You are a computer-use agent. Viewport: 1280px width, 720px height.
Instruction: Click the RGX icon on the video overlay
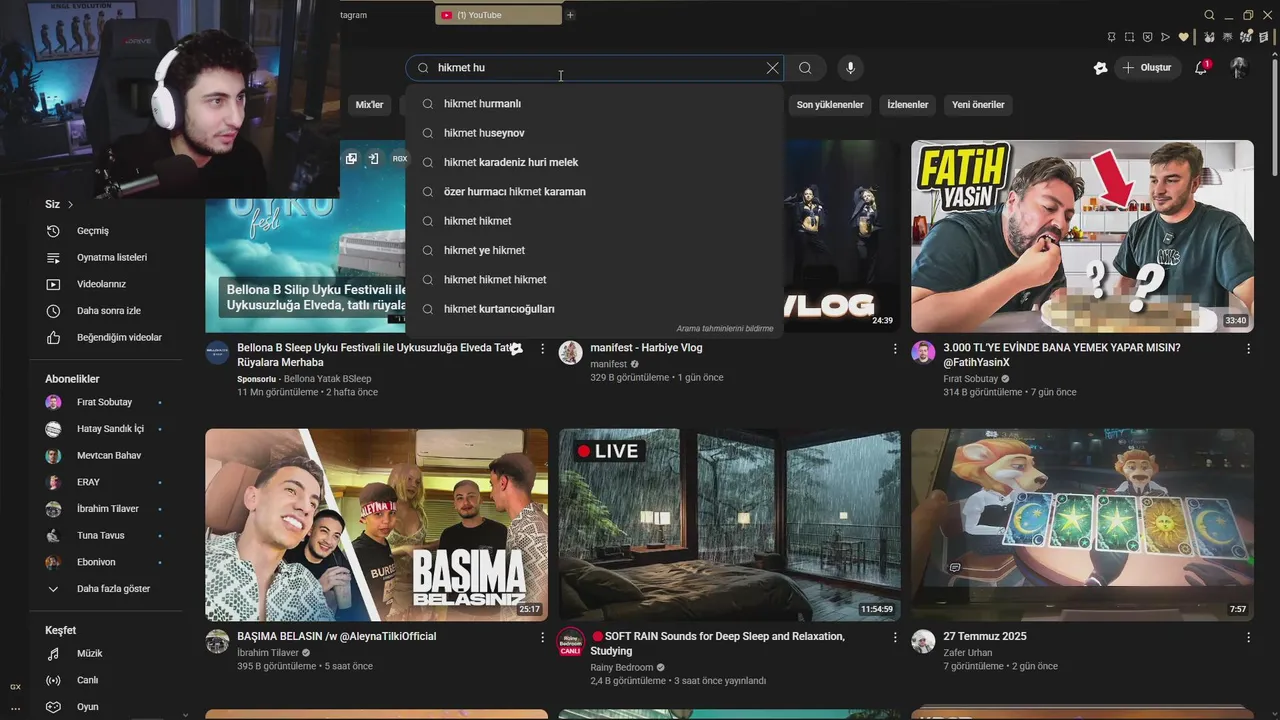[400, 158]
